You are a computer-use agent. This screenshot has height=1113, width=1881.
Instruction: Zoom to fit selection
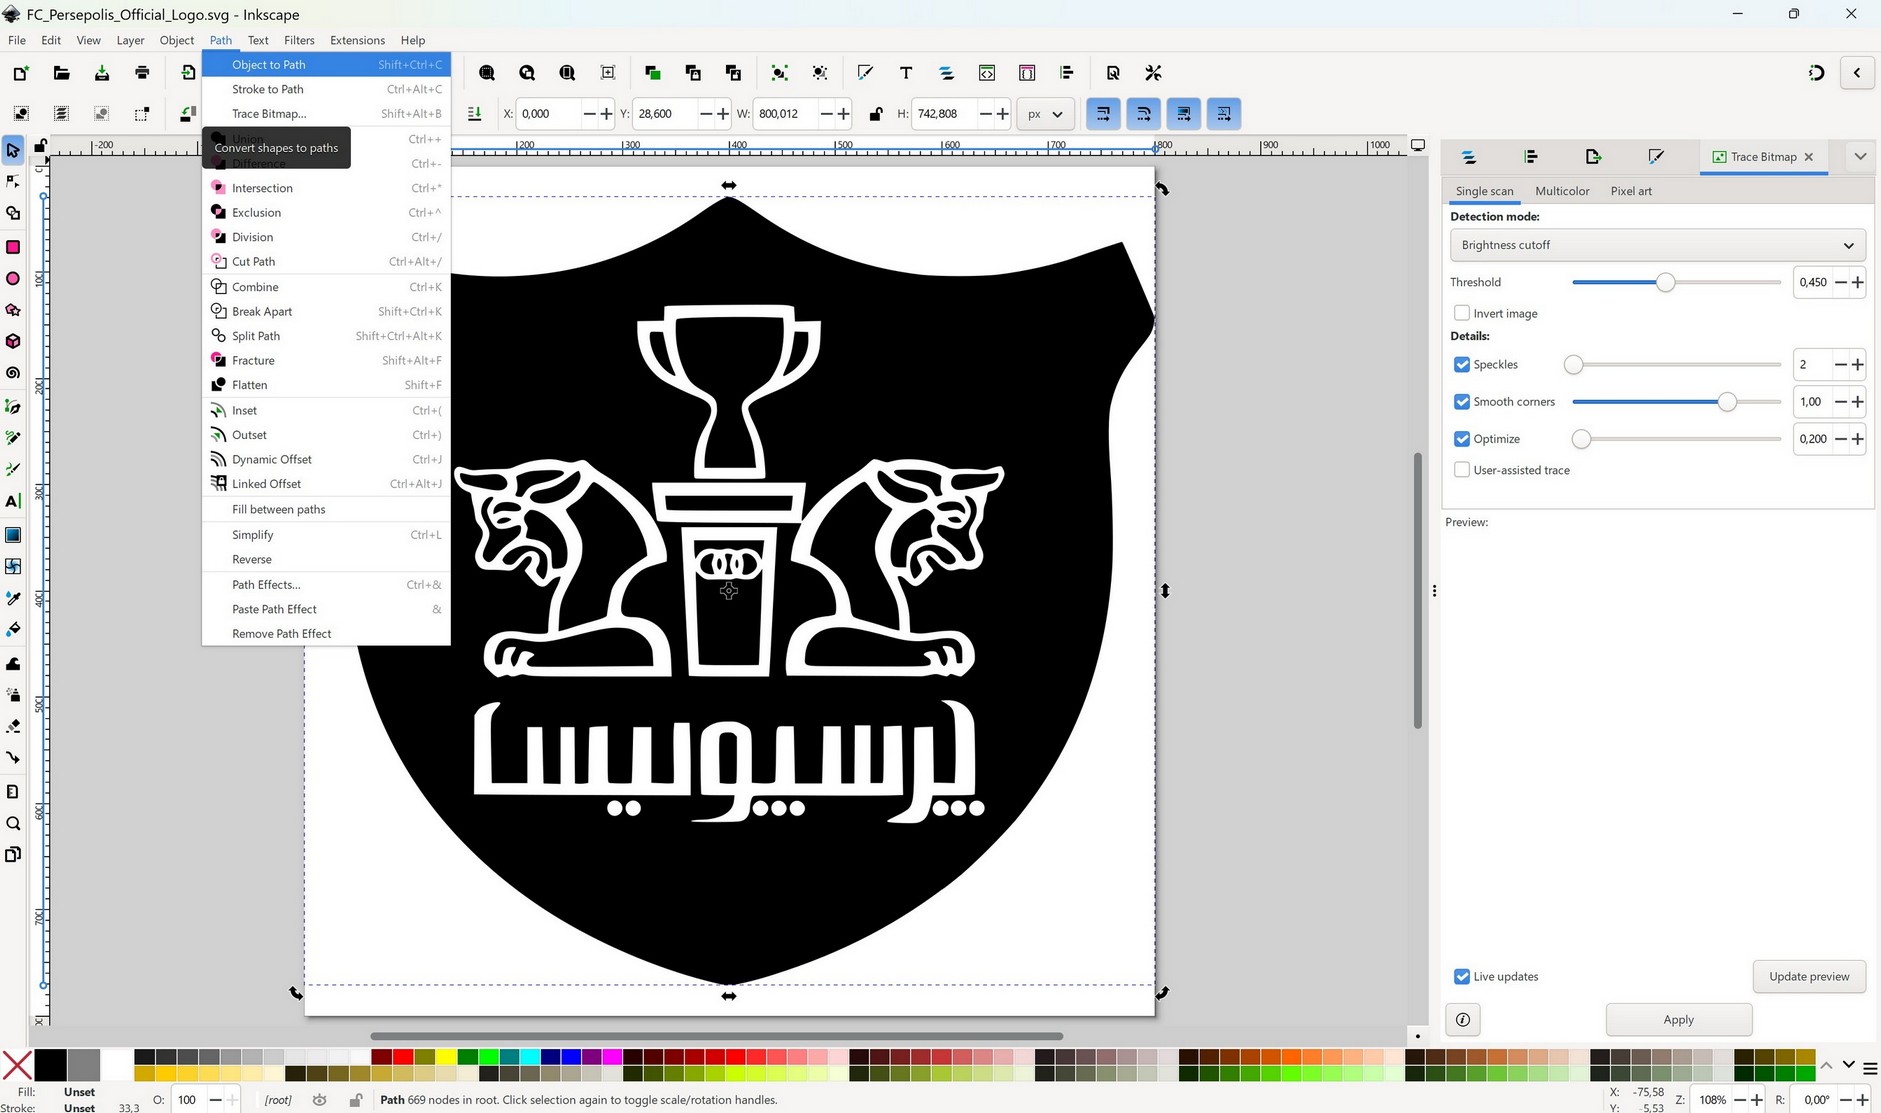[x=487, y=73]
